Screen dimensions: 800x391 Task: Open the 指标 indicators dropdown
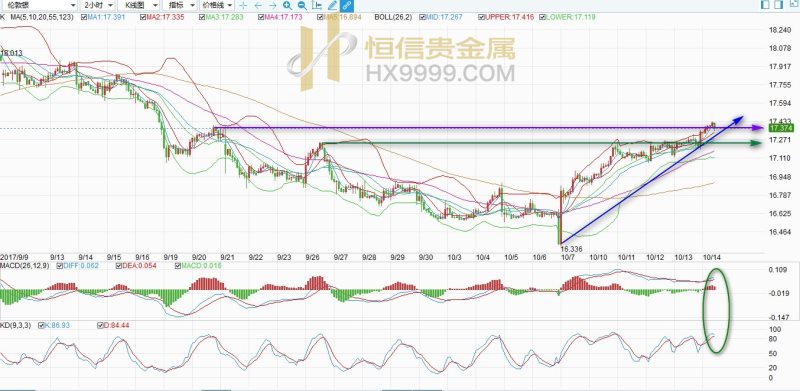(x=179, y=6)
